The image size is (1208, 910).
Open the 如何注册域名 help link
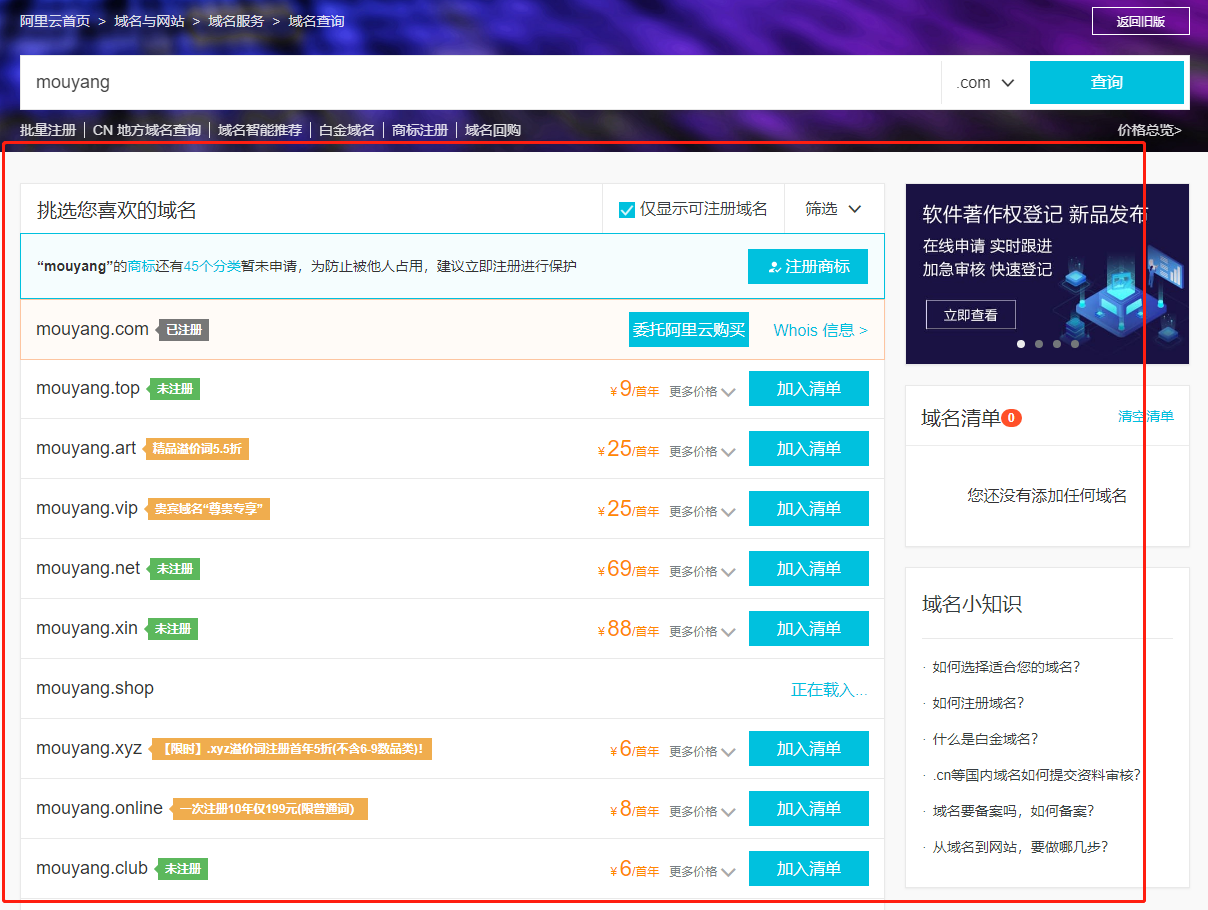point(975,702)
